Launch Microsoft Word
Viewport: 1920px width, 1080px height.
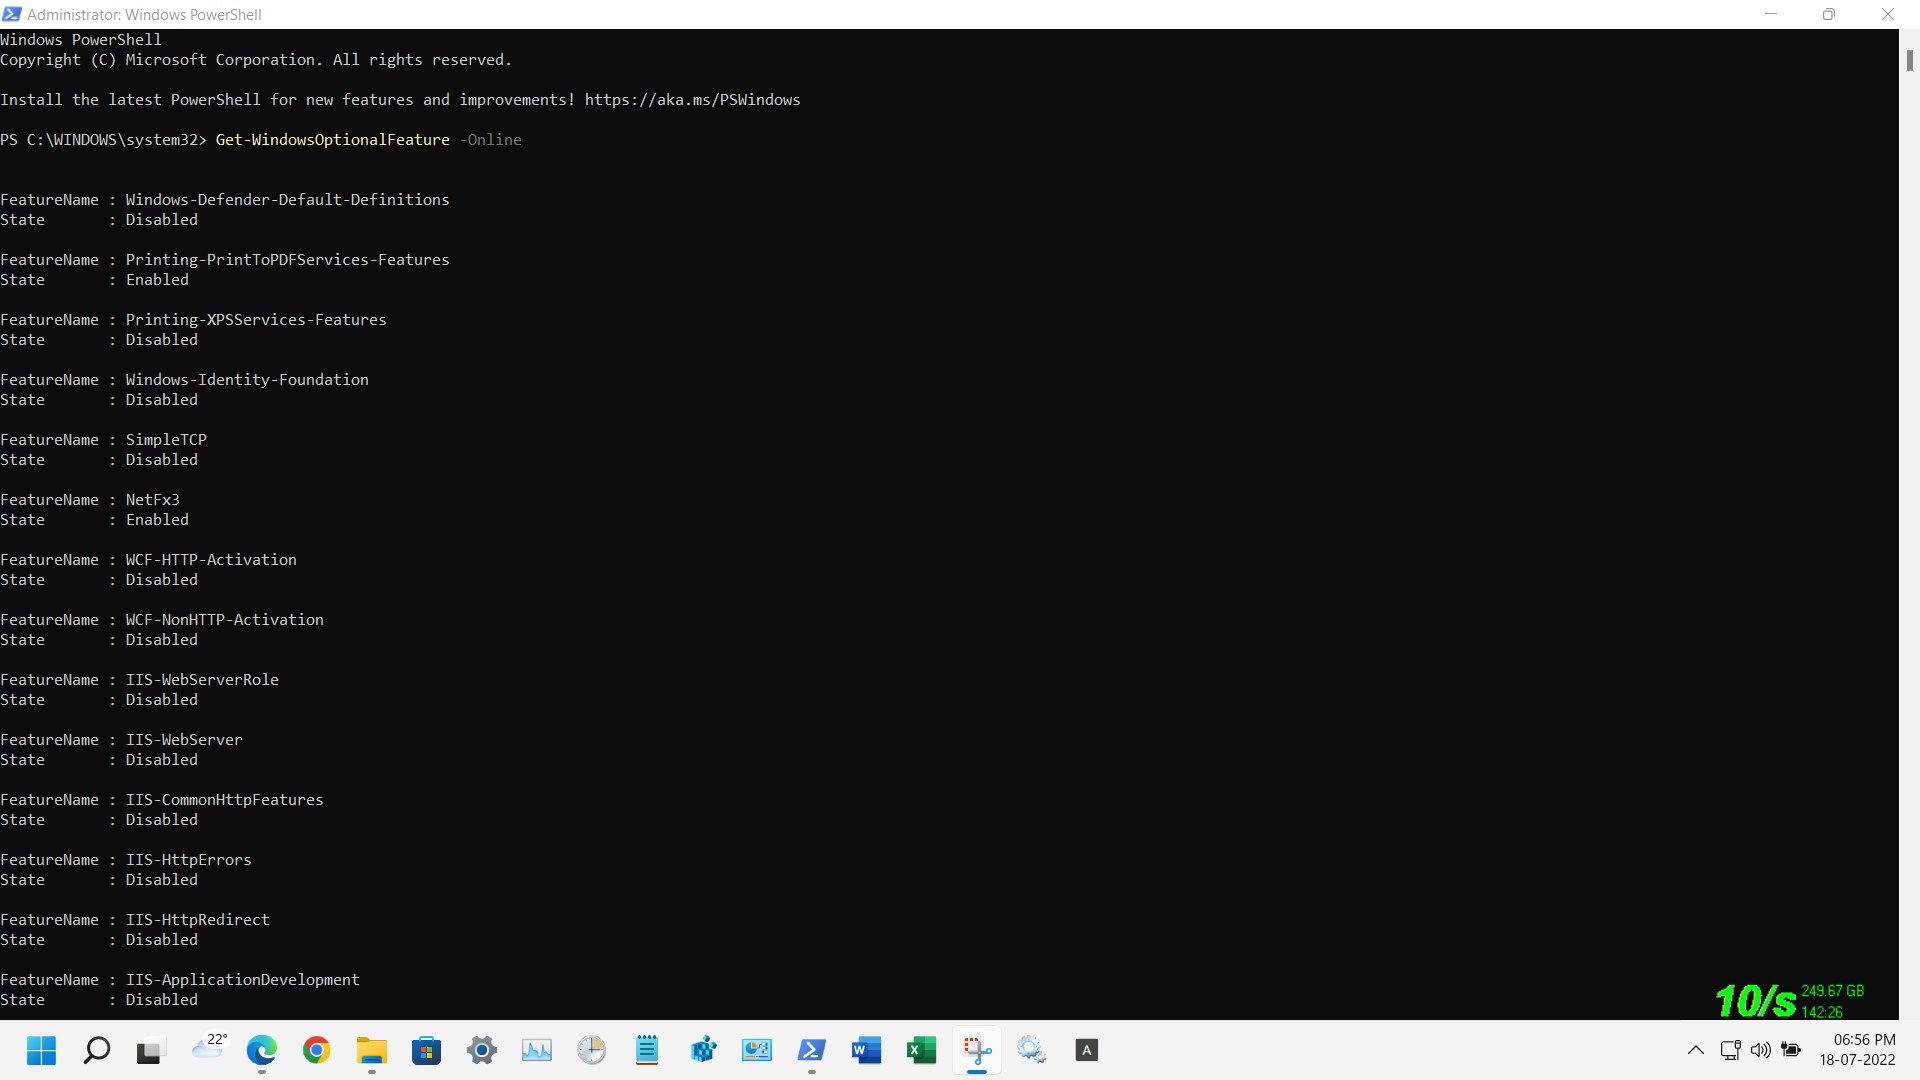pyautogui.click(x=866, y=1050)
